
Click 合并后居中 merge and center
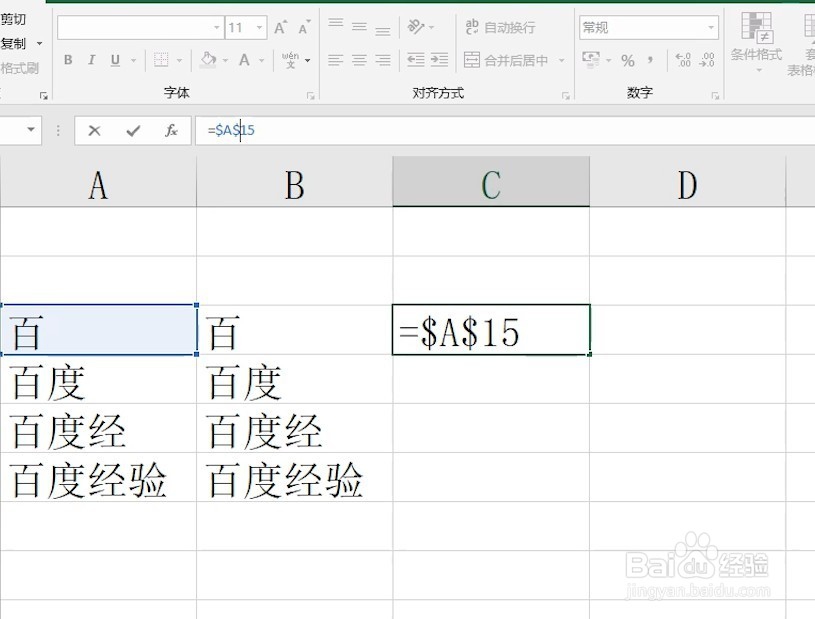pos(506,60)
